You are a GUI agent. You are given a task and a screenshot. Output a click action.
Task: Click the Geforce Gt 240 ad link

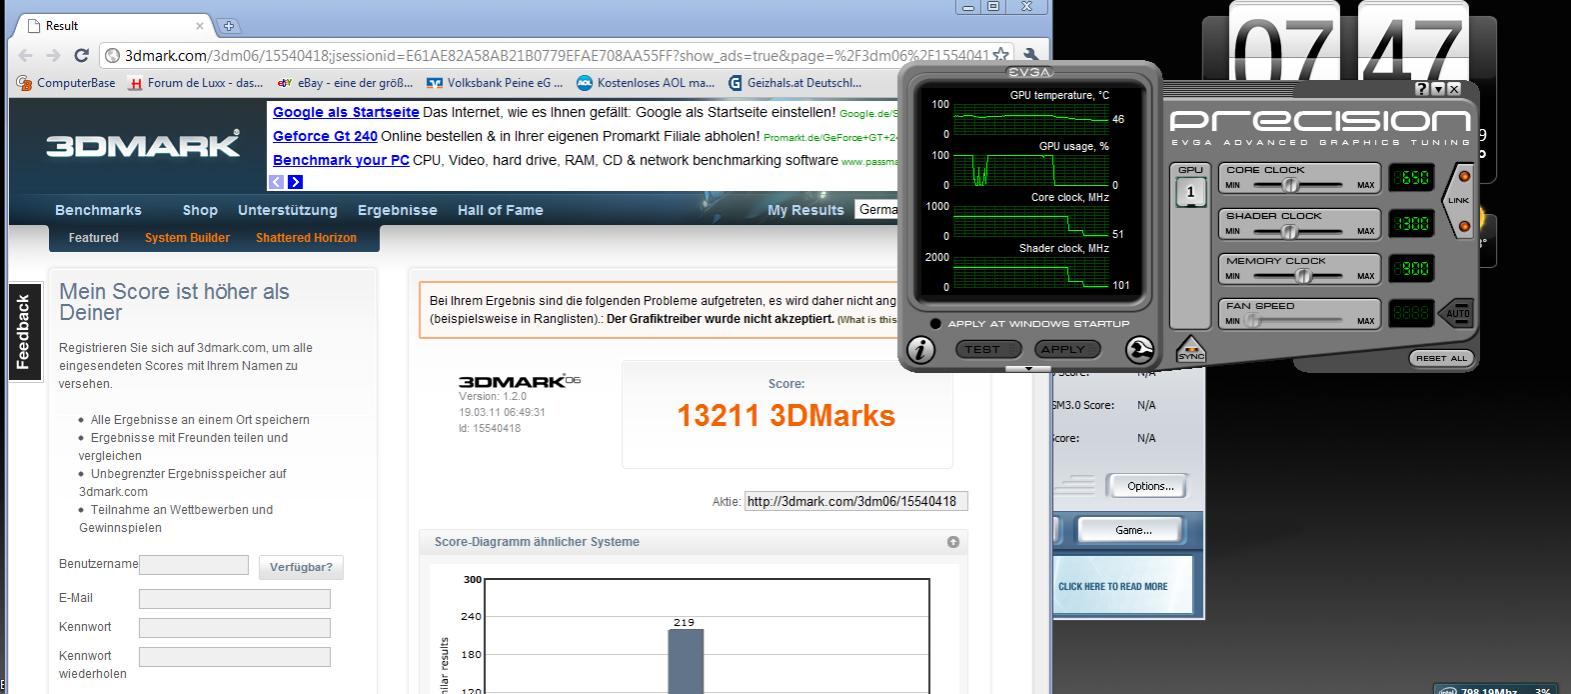coord(325,136)
